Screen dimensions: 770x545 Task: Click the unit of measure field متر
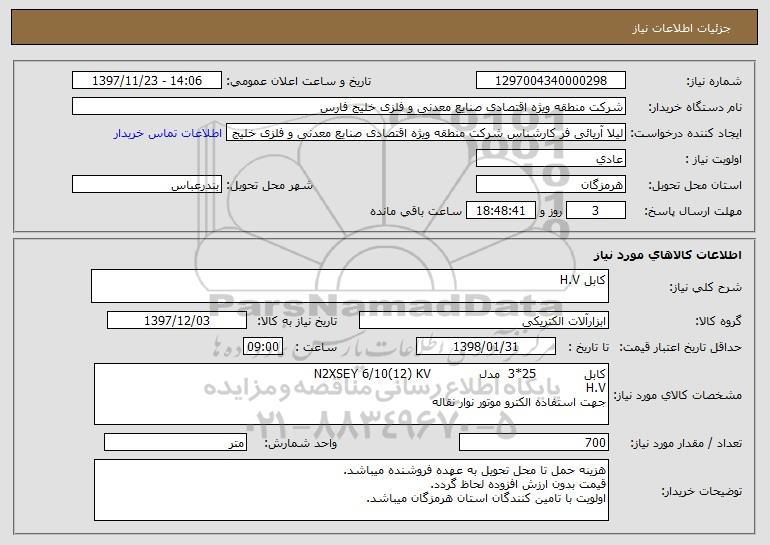(x=175, y=442)
